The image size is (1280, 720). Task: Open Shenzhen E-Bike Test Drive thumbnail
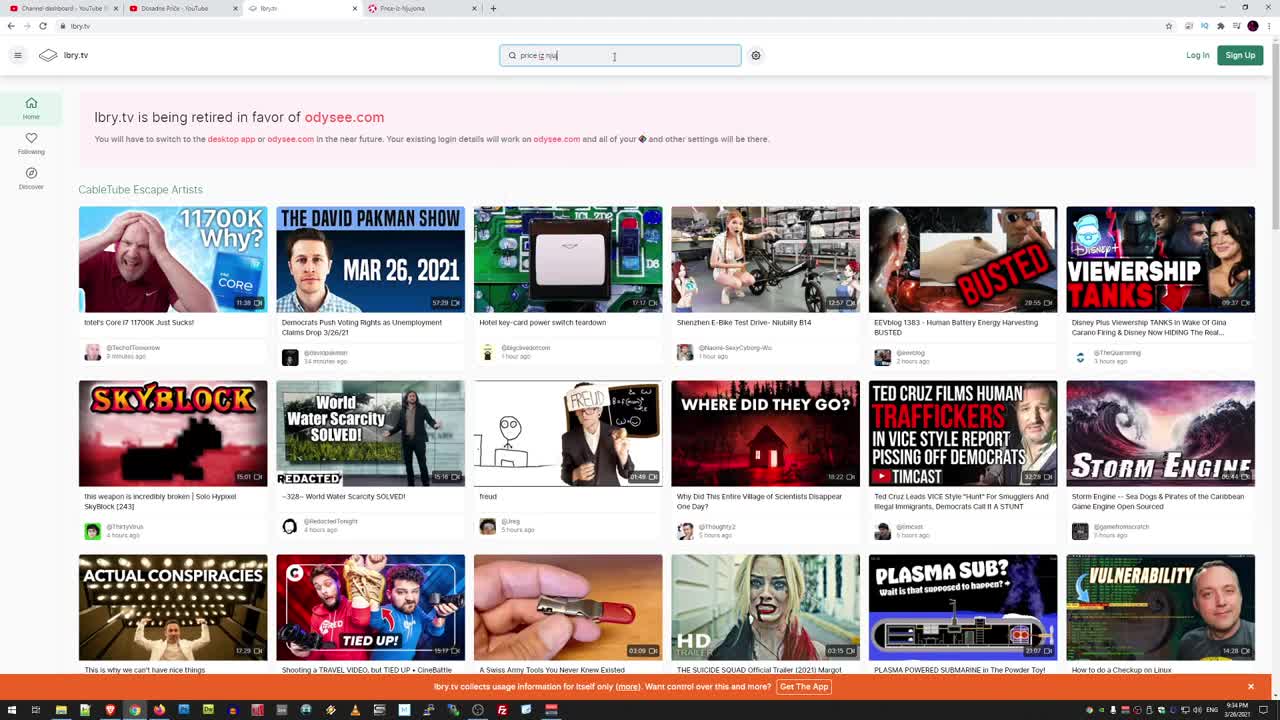pos(765,259)
